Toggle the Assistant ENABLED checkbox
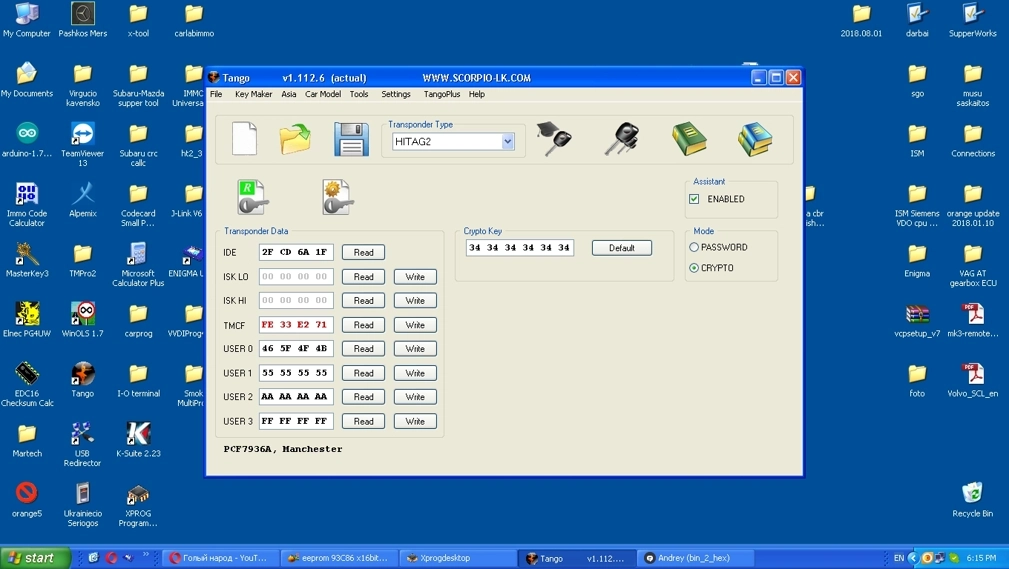 click(x=694, y=199)
